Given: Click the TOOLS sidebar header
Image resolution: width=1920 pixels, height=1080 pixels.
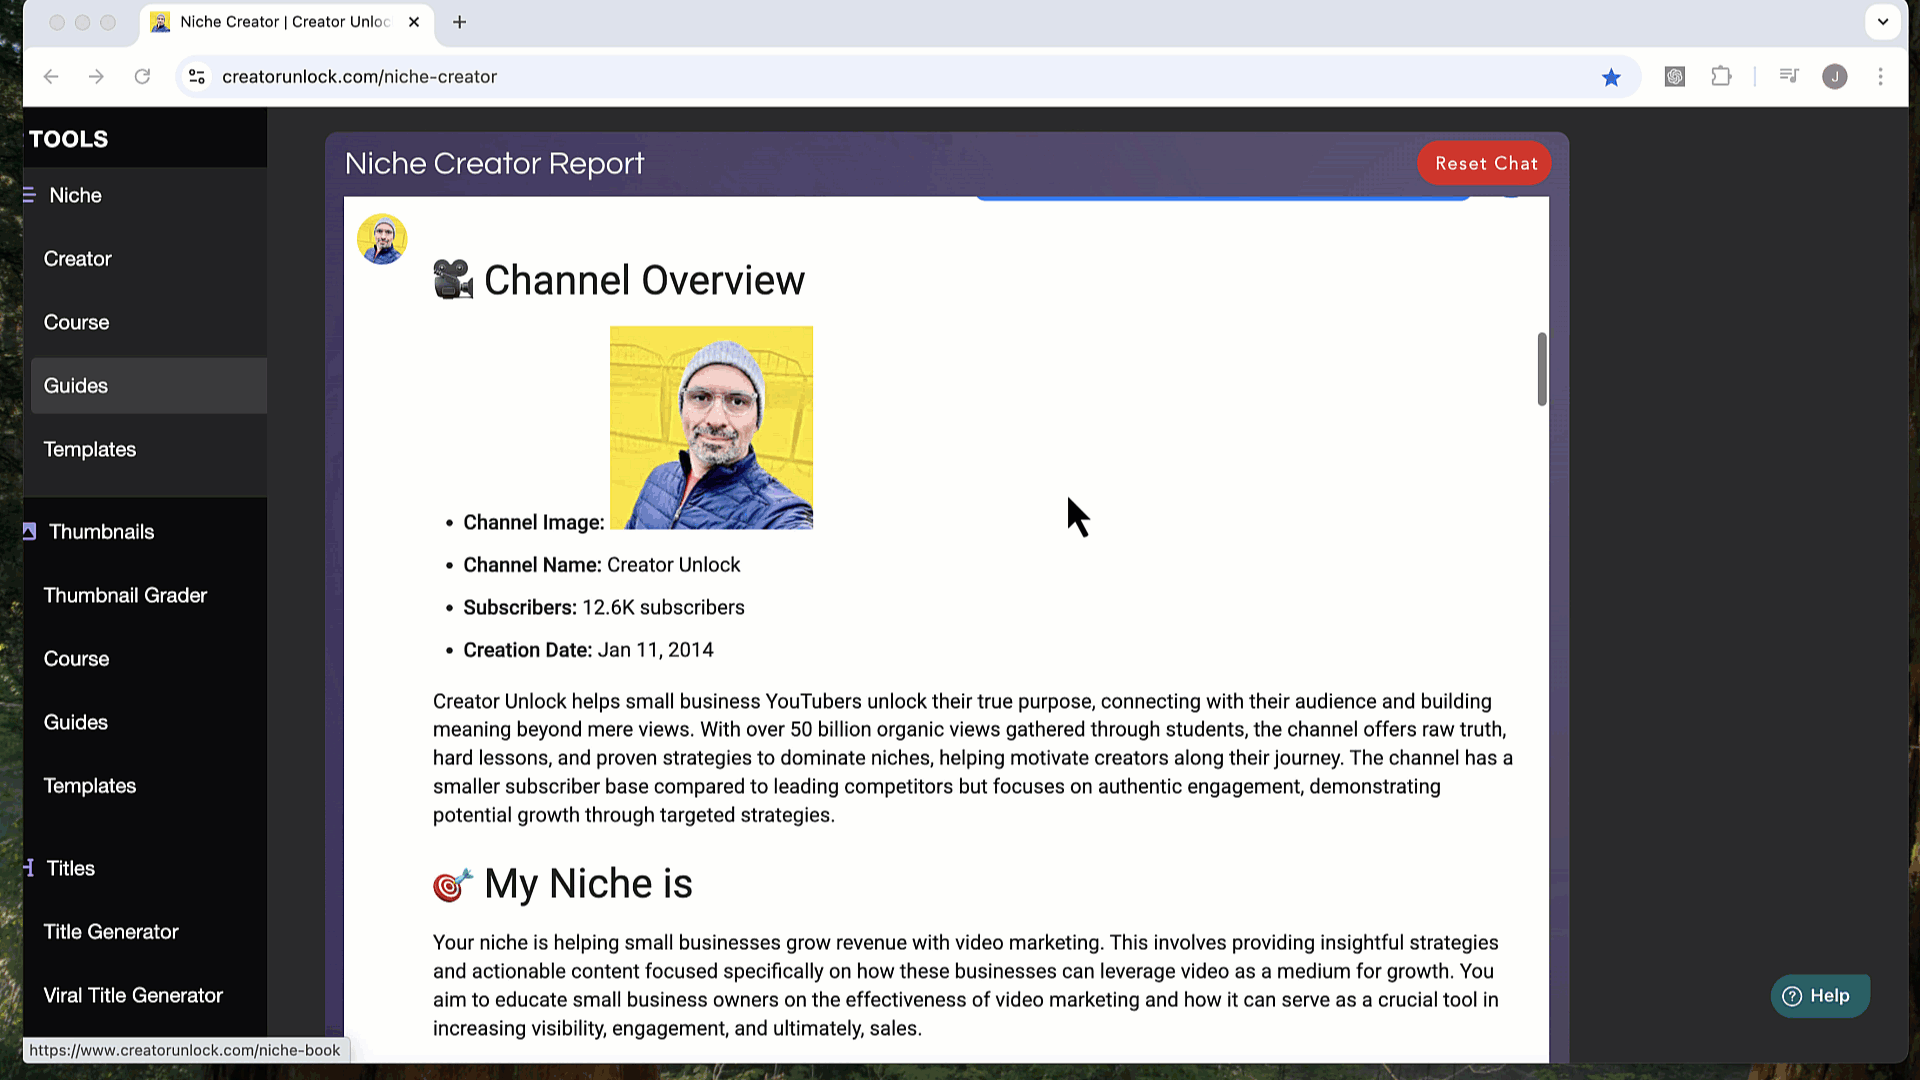Looking at the screenshot, I should coord(68,139).
